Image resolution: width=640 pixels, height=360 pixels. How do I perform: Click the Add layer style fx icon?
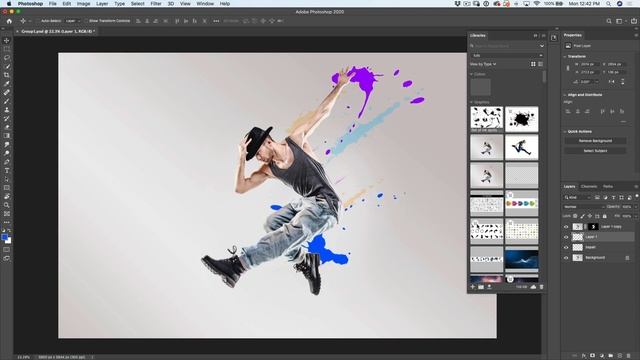(x=584, y=356)
